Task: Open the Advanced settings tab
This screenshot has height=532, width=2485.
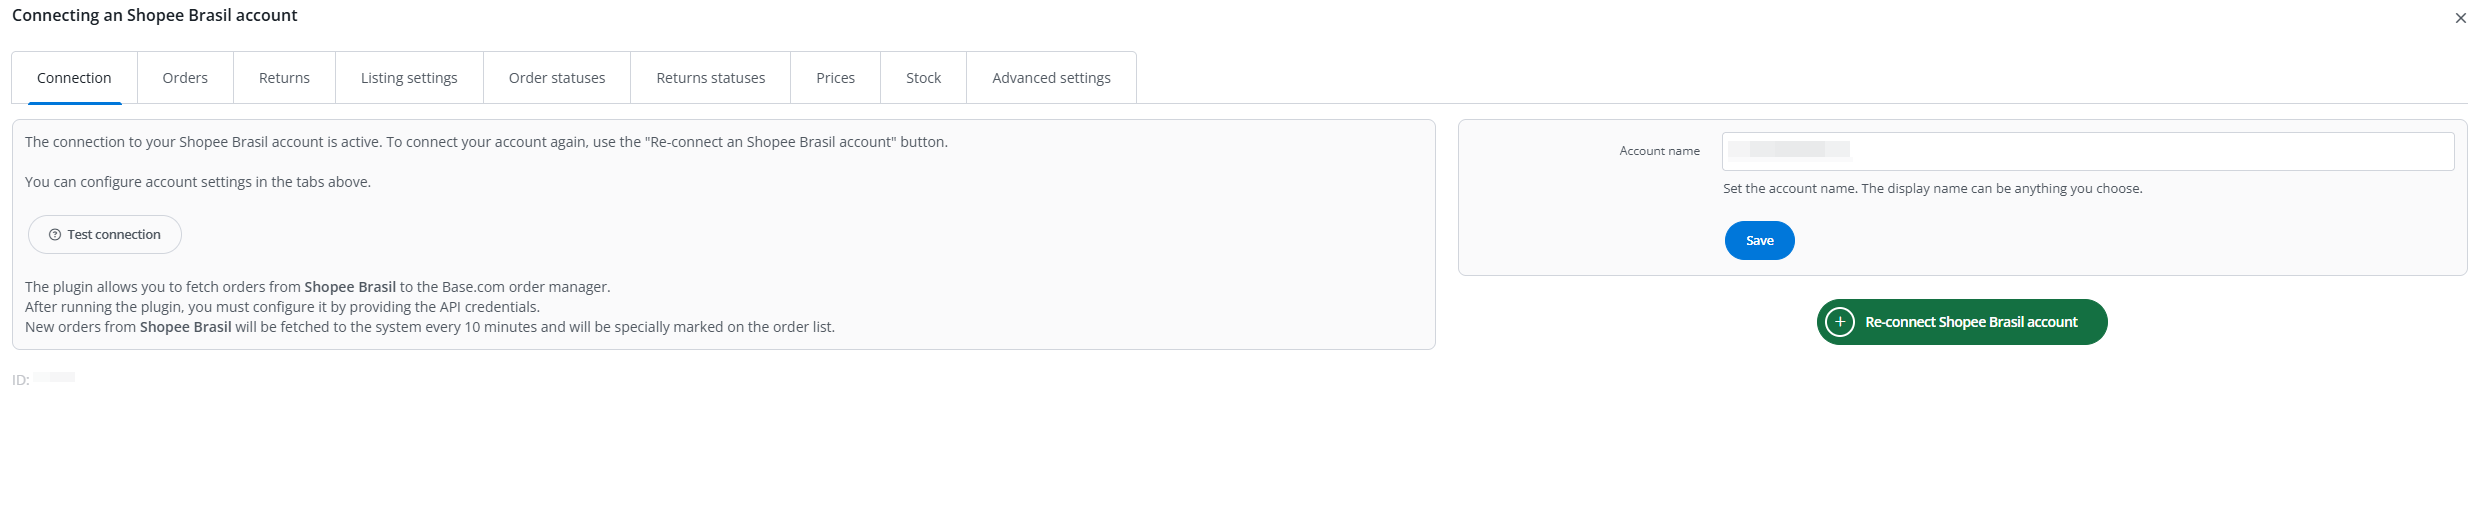Action: click(1051, 78)
